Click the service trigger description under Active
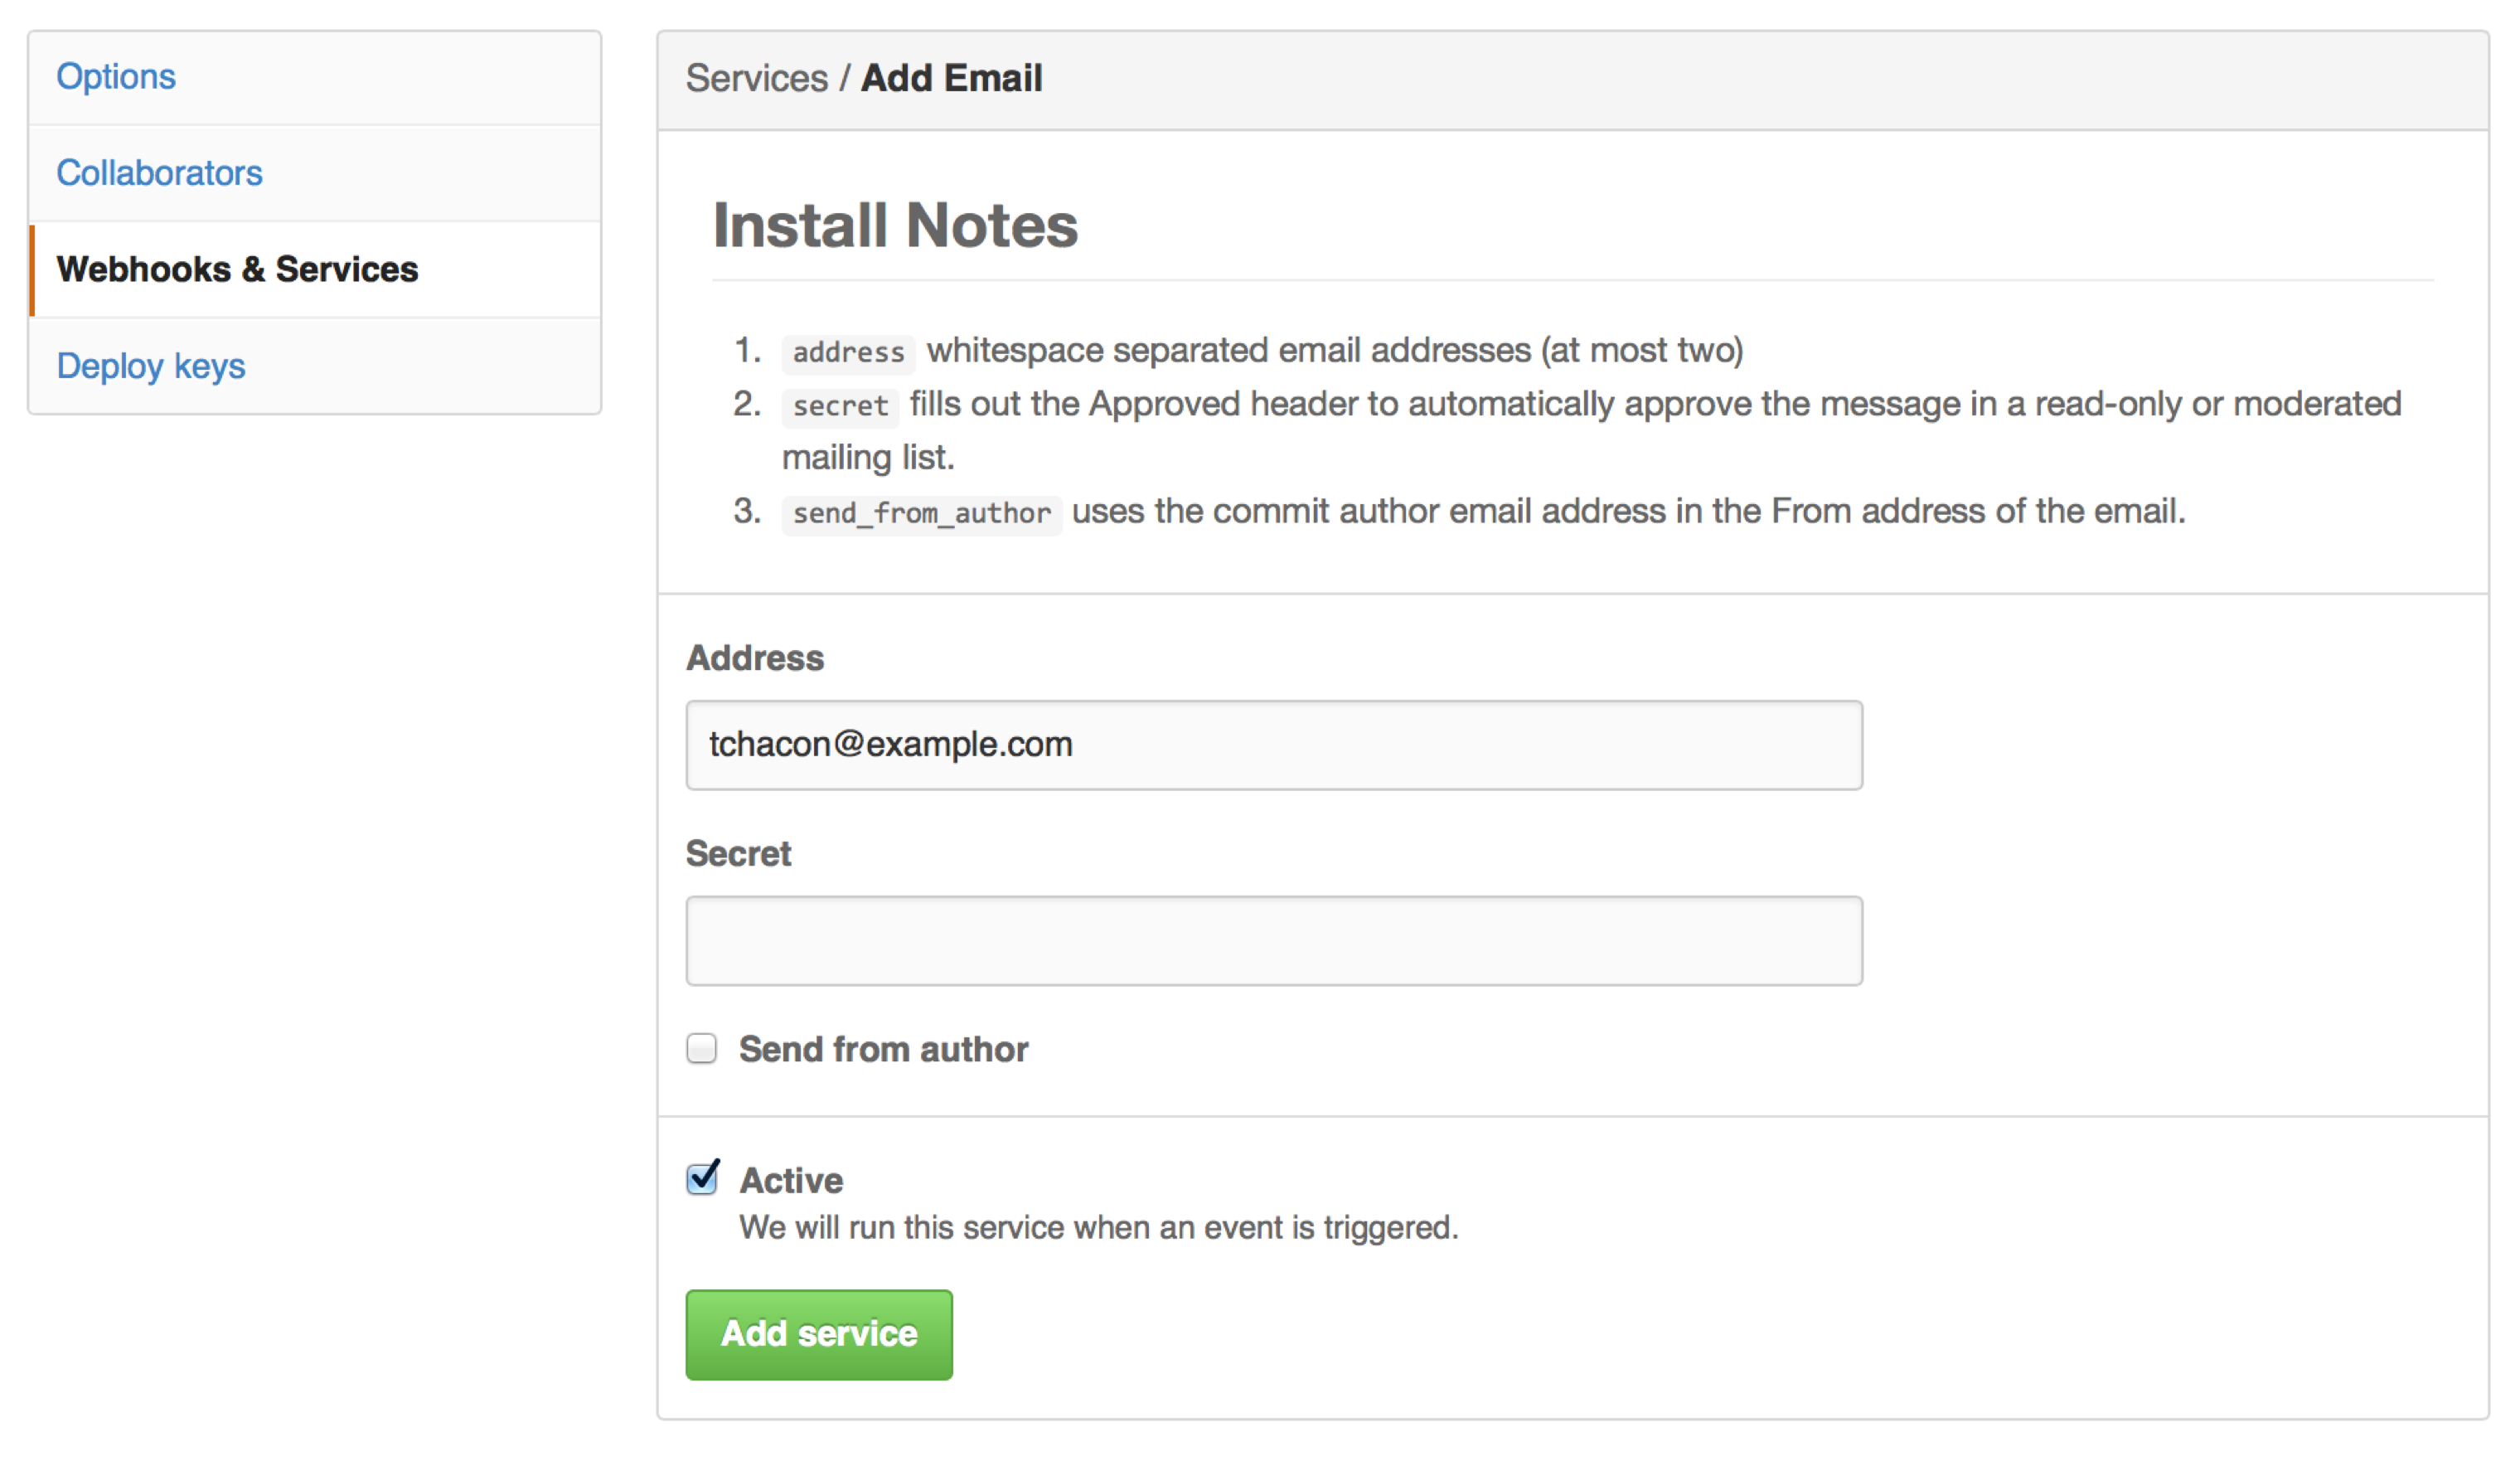Image resolution: width=2520 pixels, height=1461 pixels. point(1098,1227)
